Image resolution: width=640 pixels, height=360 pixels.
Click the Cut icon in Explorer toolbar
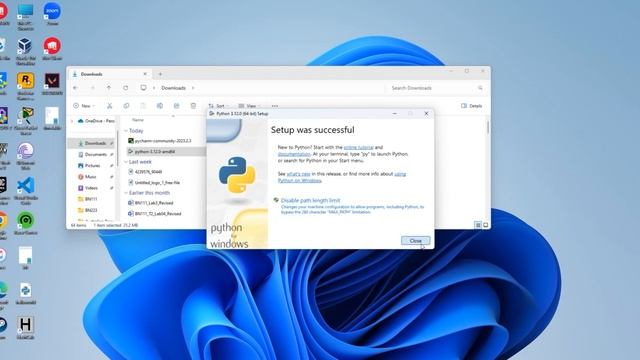click(109, 106)
